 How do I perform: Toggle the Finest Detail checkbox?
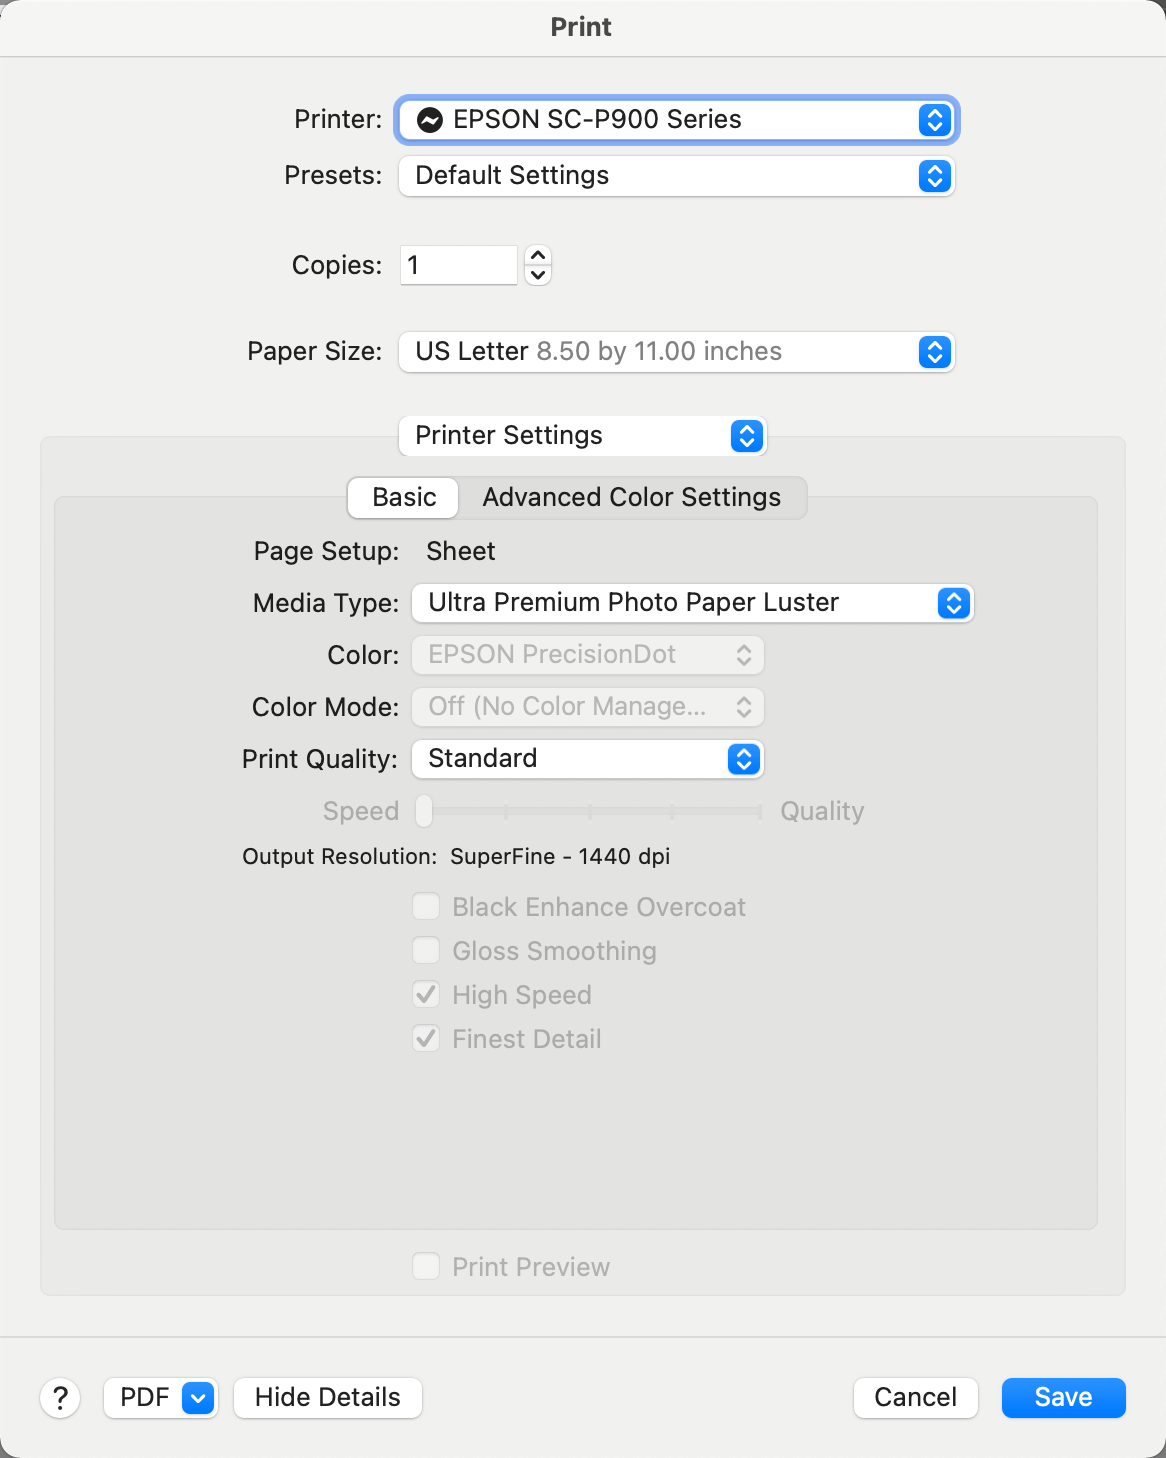pos(426,1038)
